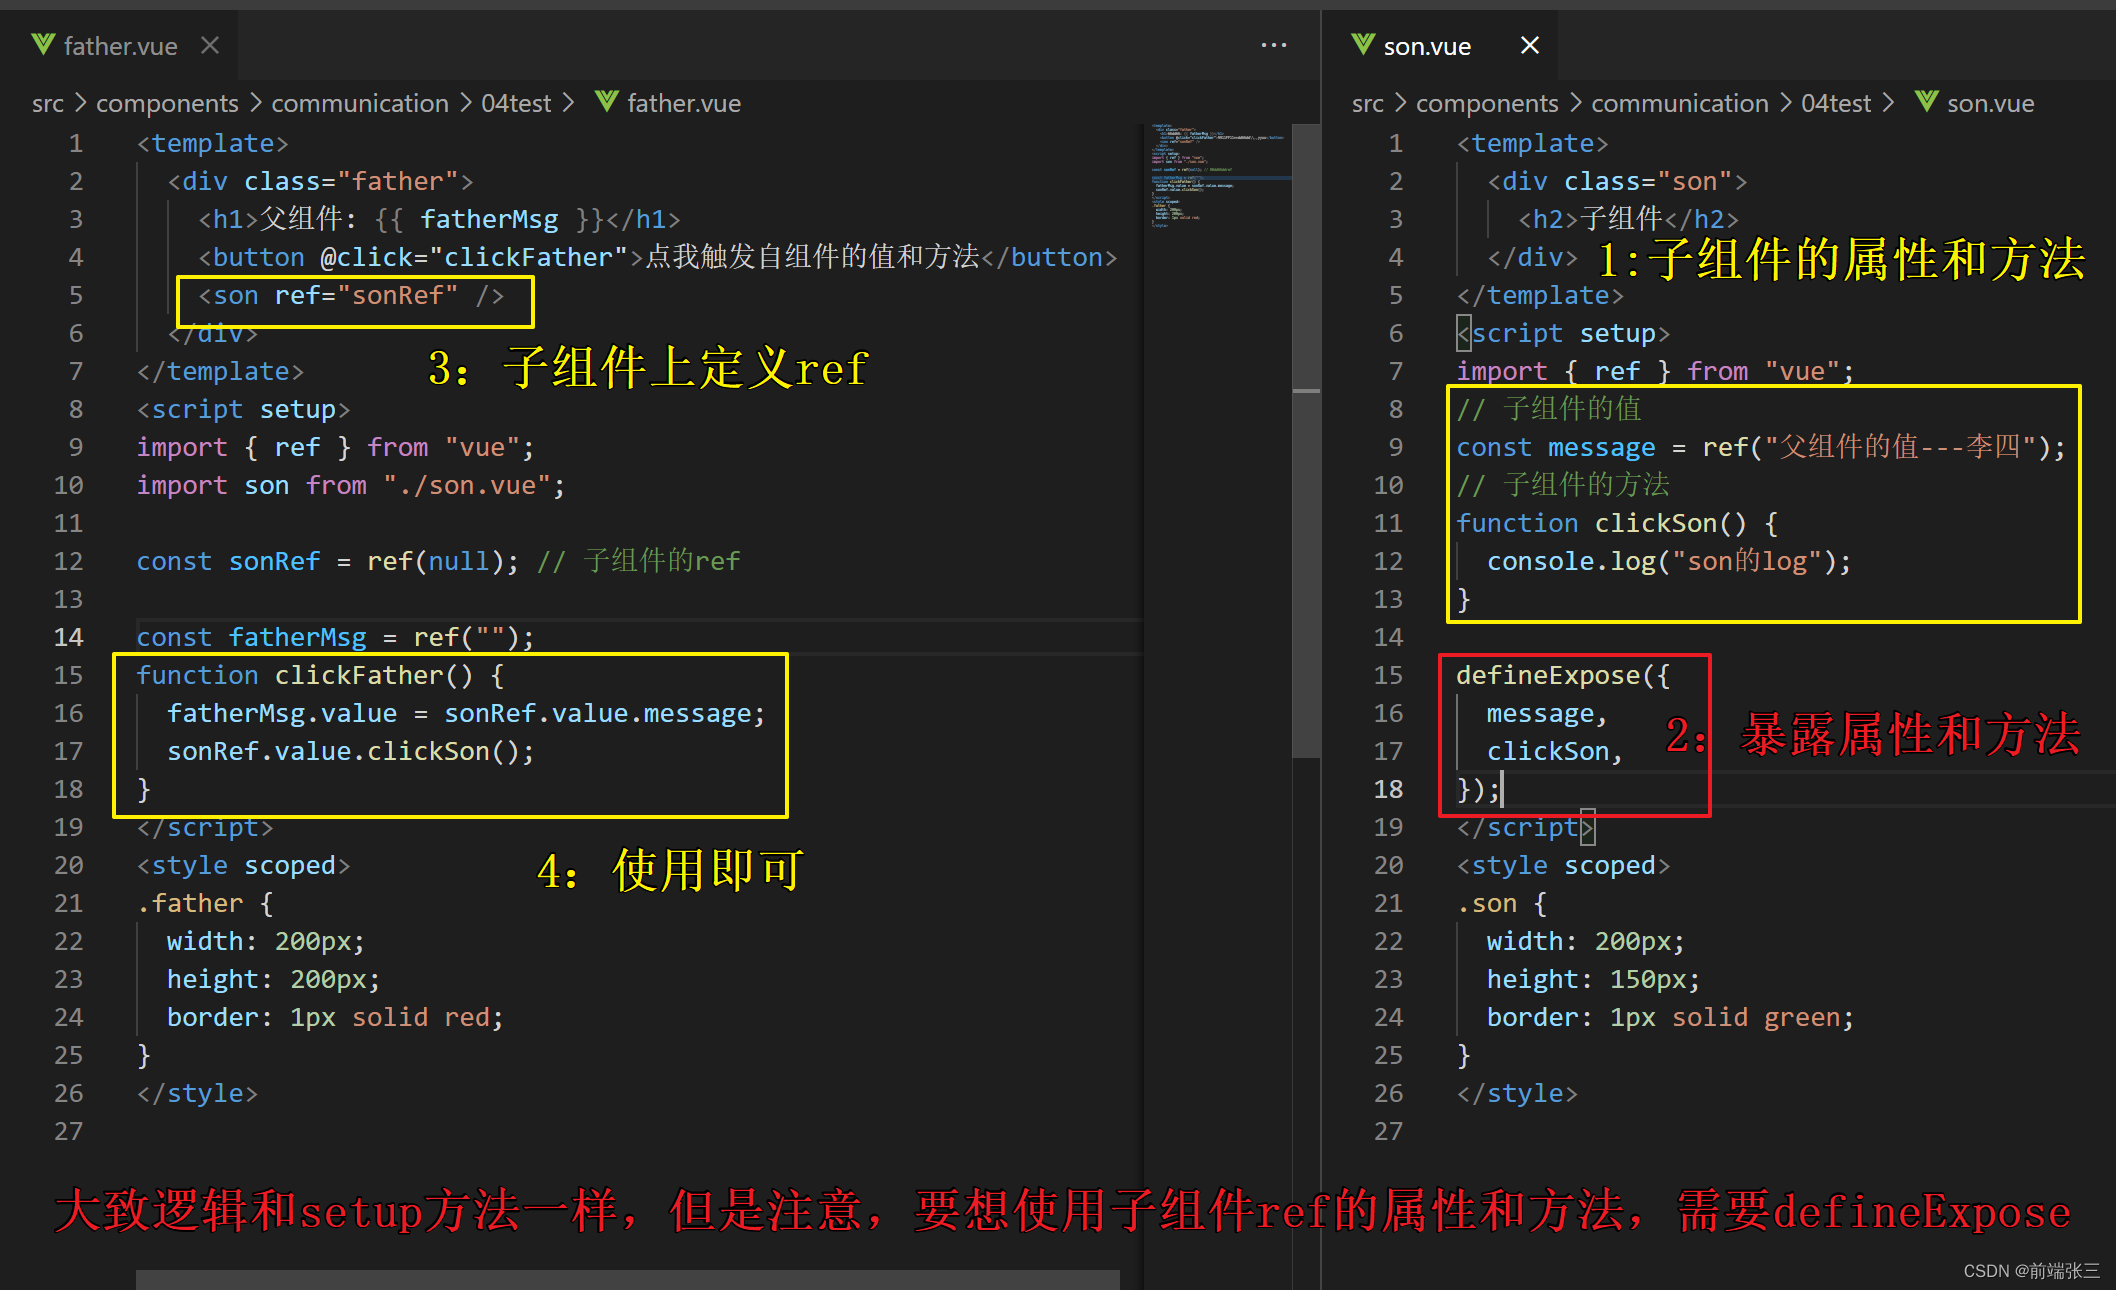Click 'communication' in the father.vue breadcrumb
The height and width of the screenshot is (1290, 2116).
click(x=360, y=103)
